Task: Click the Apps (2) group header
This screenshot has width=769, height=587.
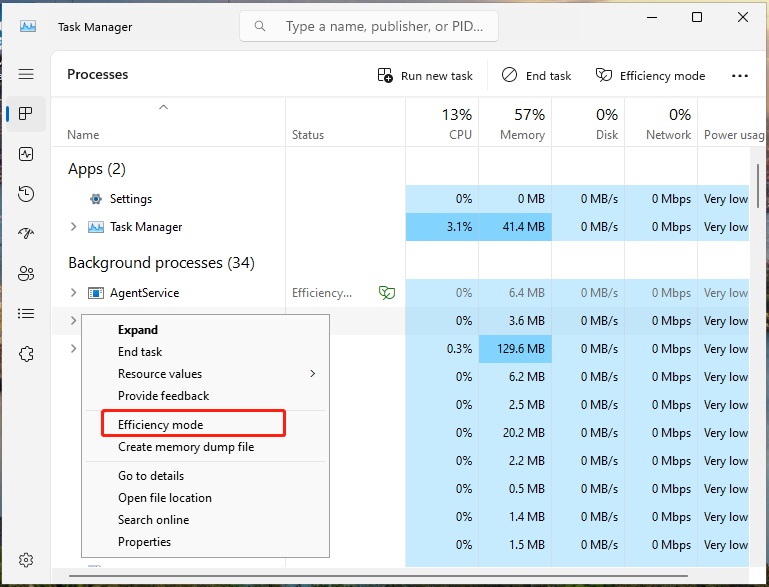Action: (x=97, y=169)
